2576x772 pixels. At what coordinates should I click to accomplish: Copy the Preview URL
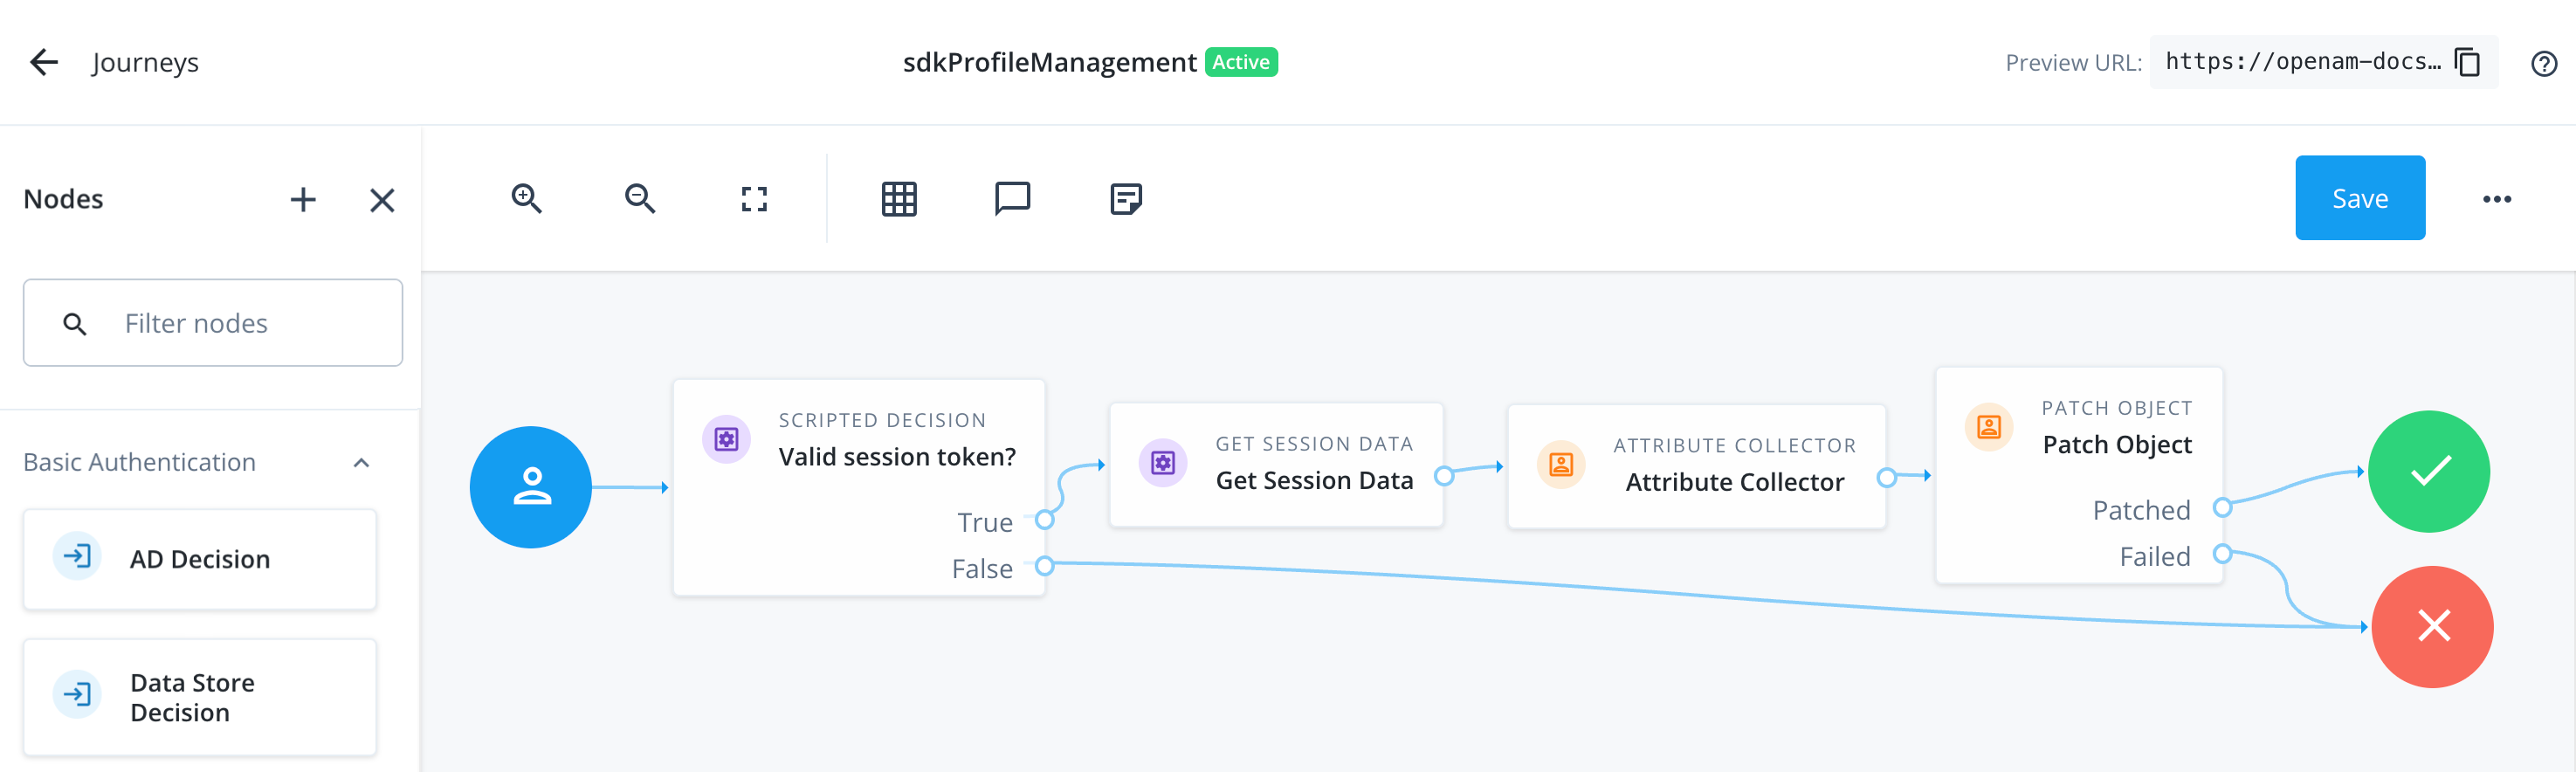click(2468, 61)
